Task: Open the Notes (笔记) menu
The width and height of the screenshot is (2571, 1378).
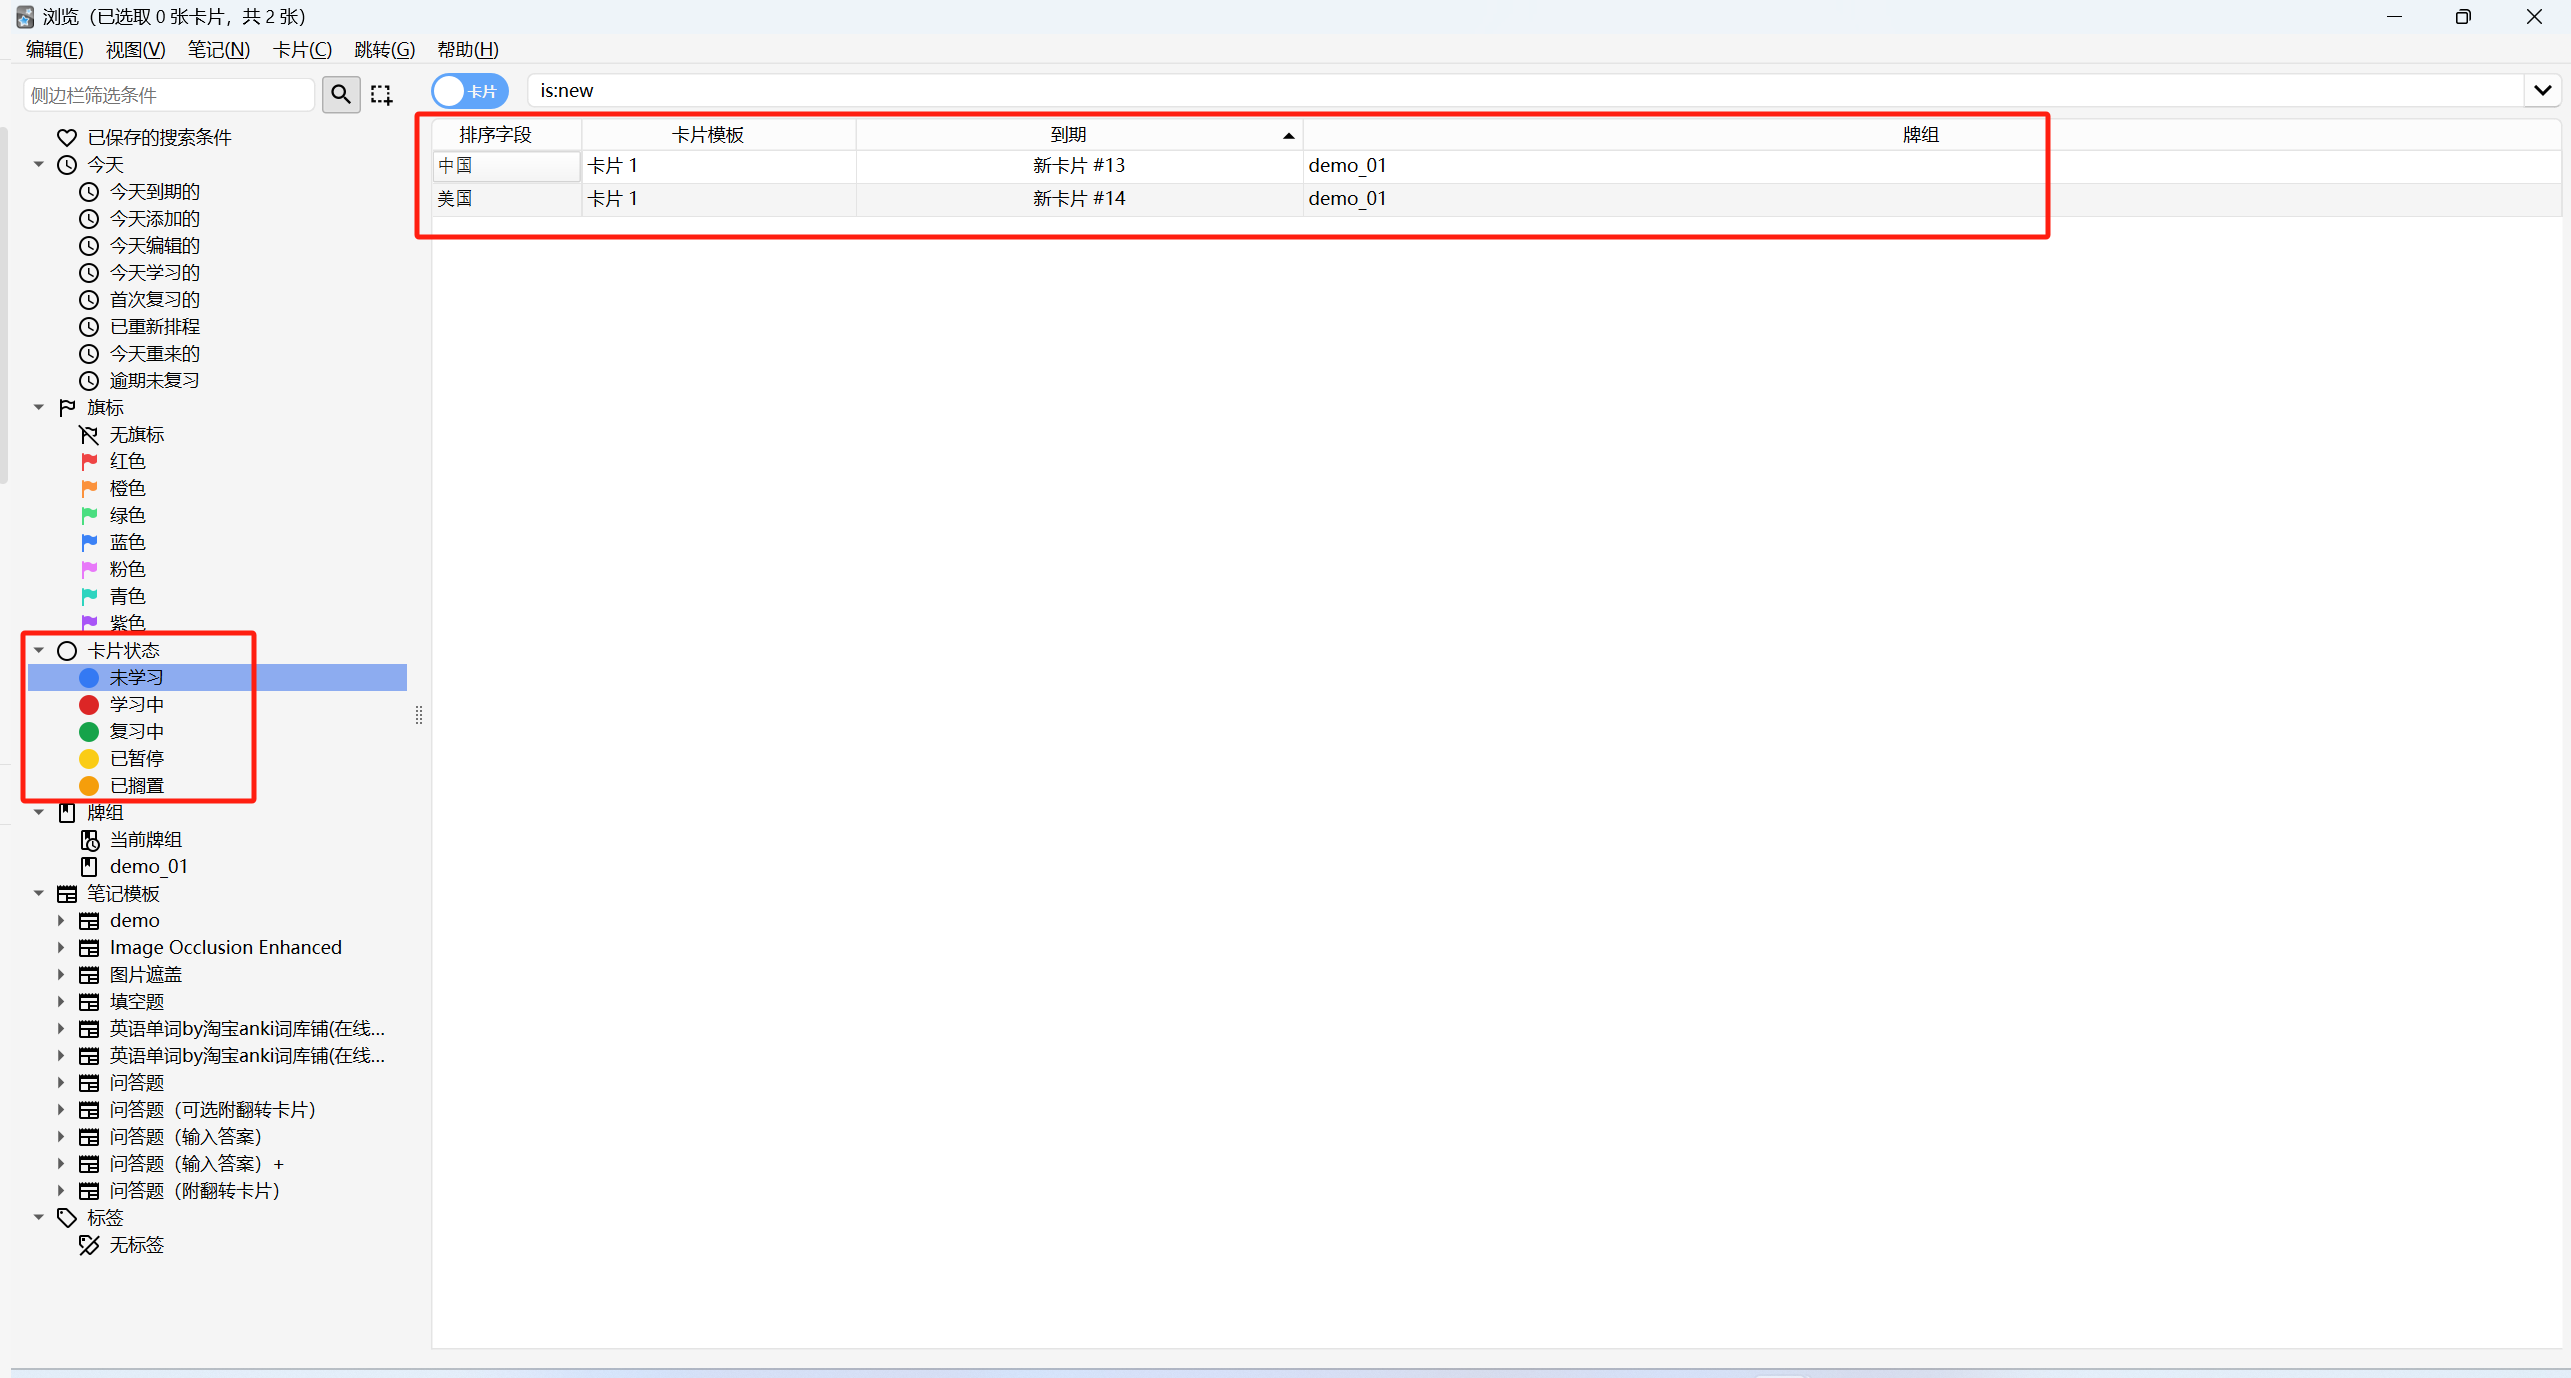Action: [x=218, y=49]
